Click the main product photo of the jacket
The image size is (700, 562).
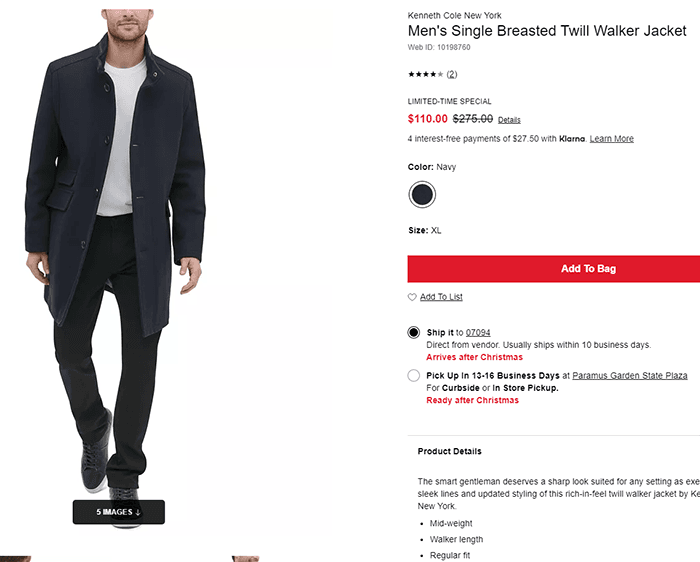tap(120, 250)
